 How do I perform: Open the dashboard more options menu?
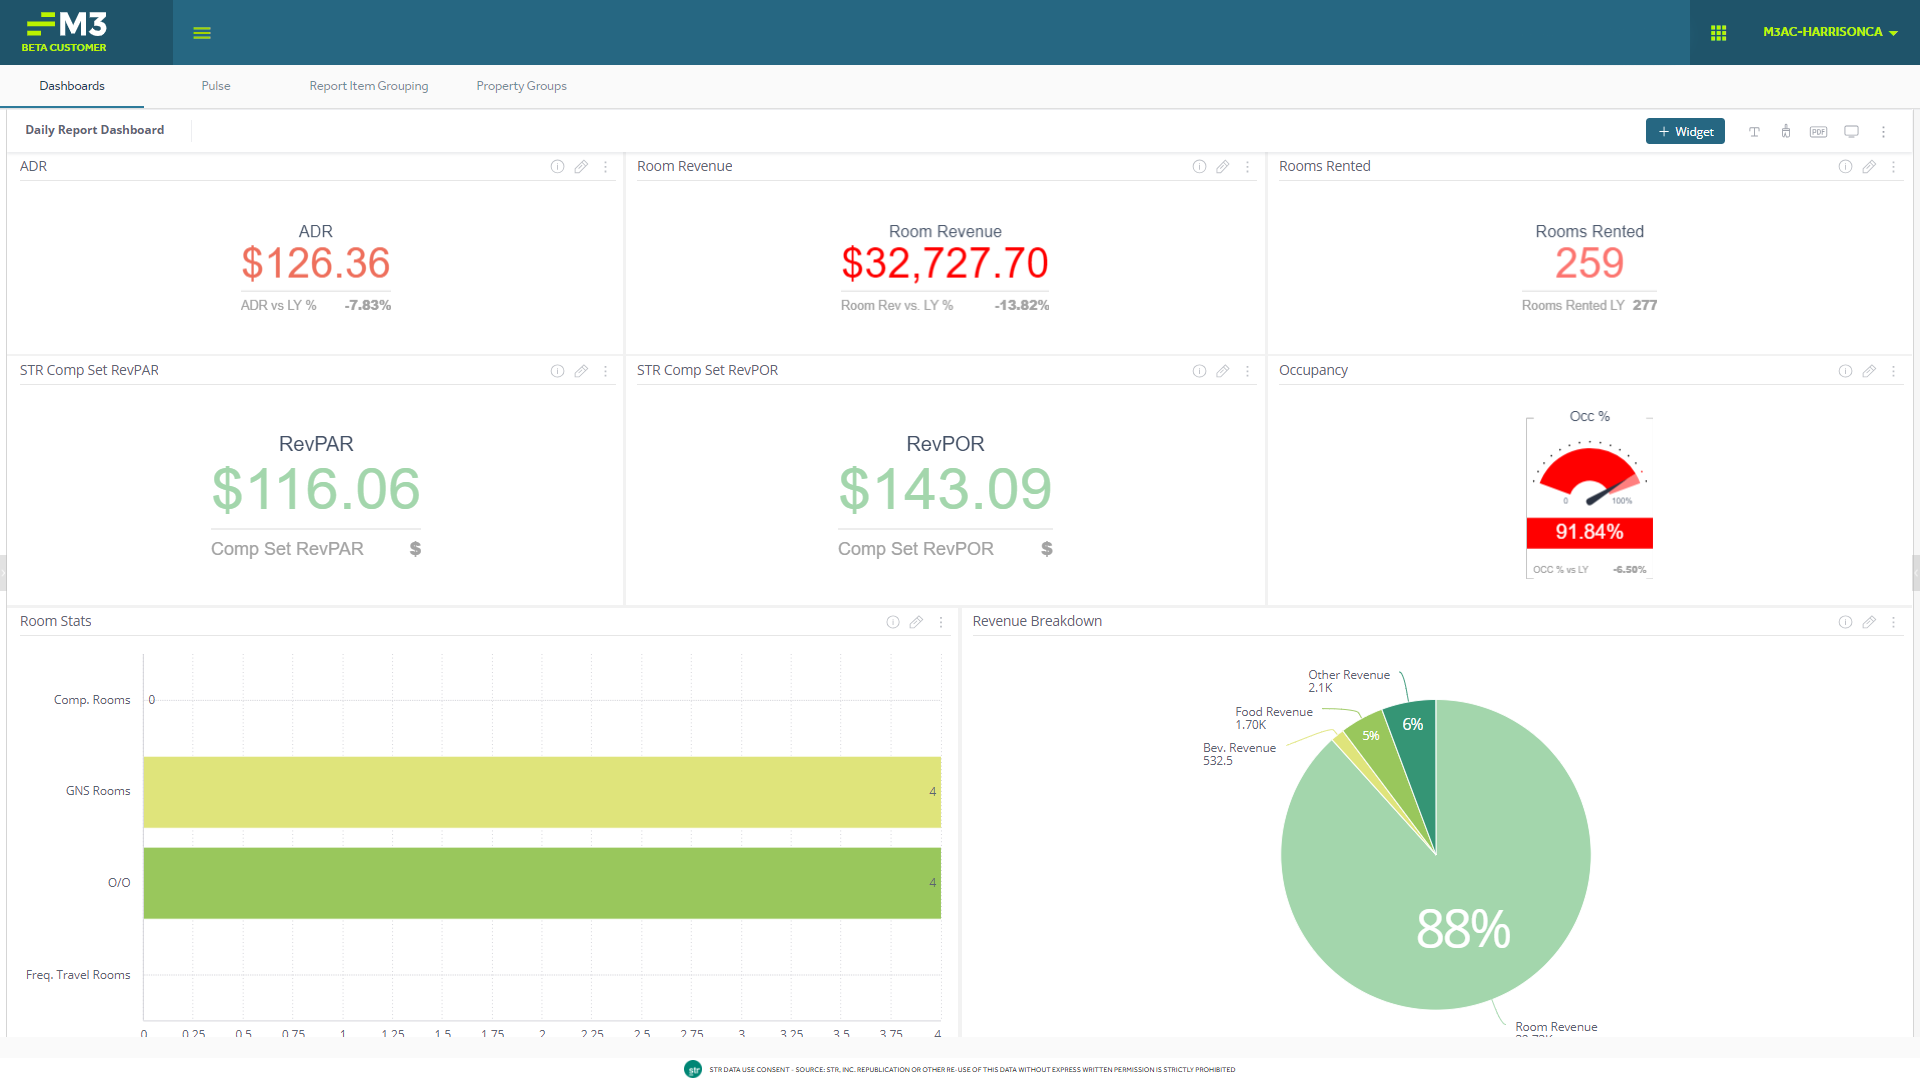(1883, 132)
